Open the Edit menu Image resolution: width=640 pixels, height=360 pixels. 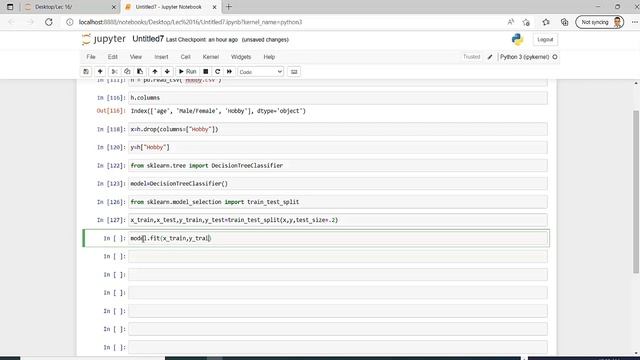tap(113, 57)
